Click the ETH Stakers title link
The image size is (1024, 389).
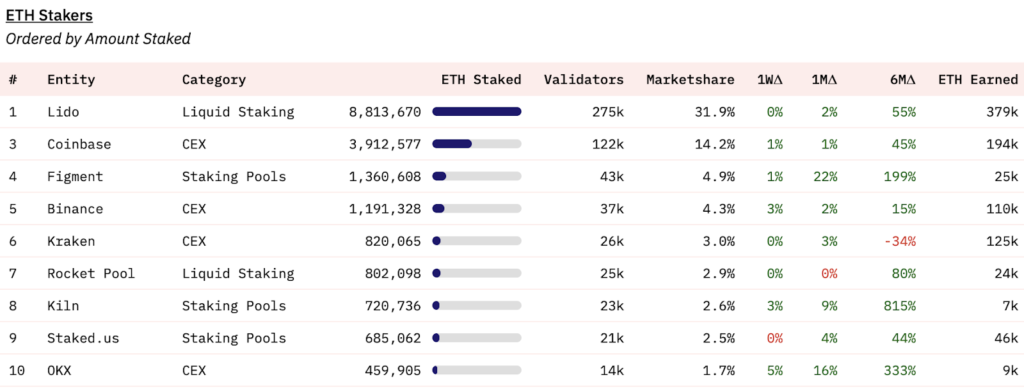(x=49, y=14)
